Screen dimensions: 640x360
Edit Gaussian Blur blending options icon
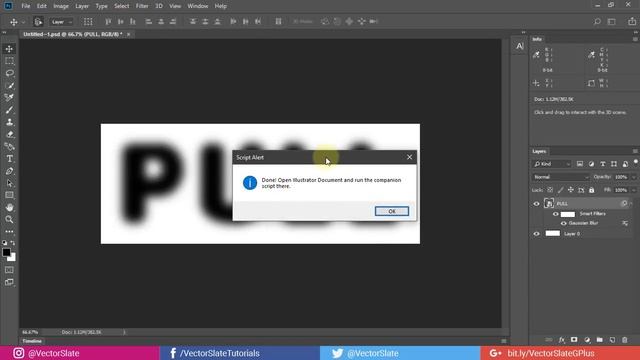pos(625,223)
